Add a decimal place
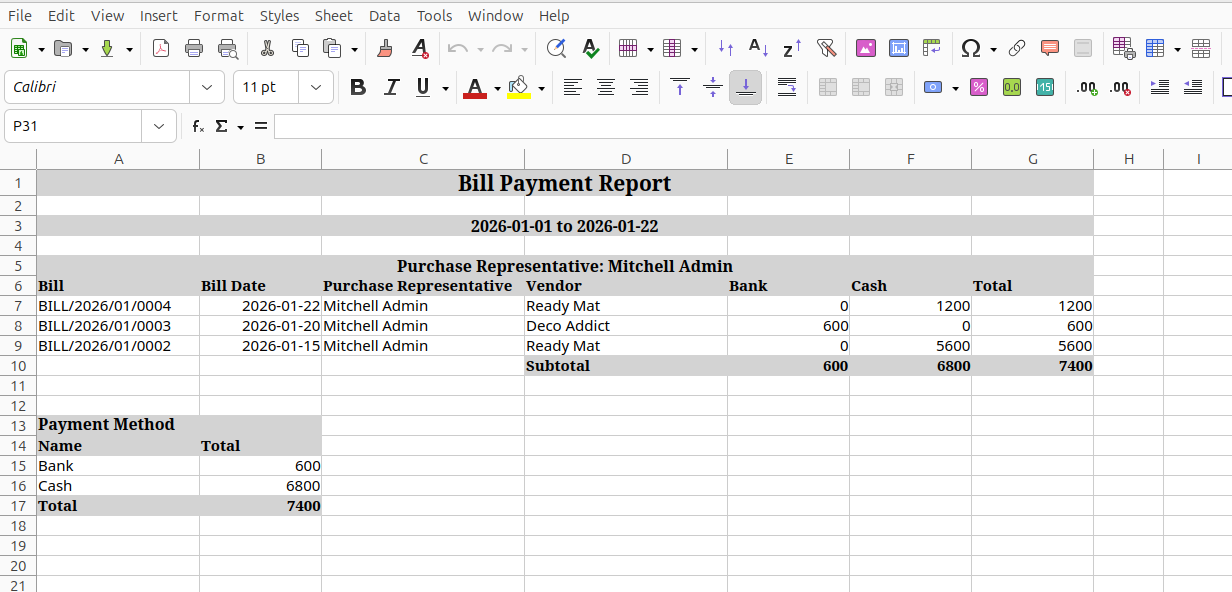The height and width of the screenshot is (592, 1232). [x=1087, y=87]
